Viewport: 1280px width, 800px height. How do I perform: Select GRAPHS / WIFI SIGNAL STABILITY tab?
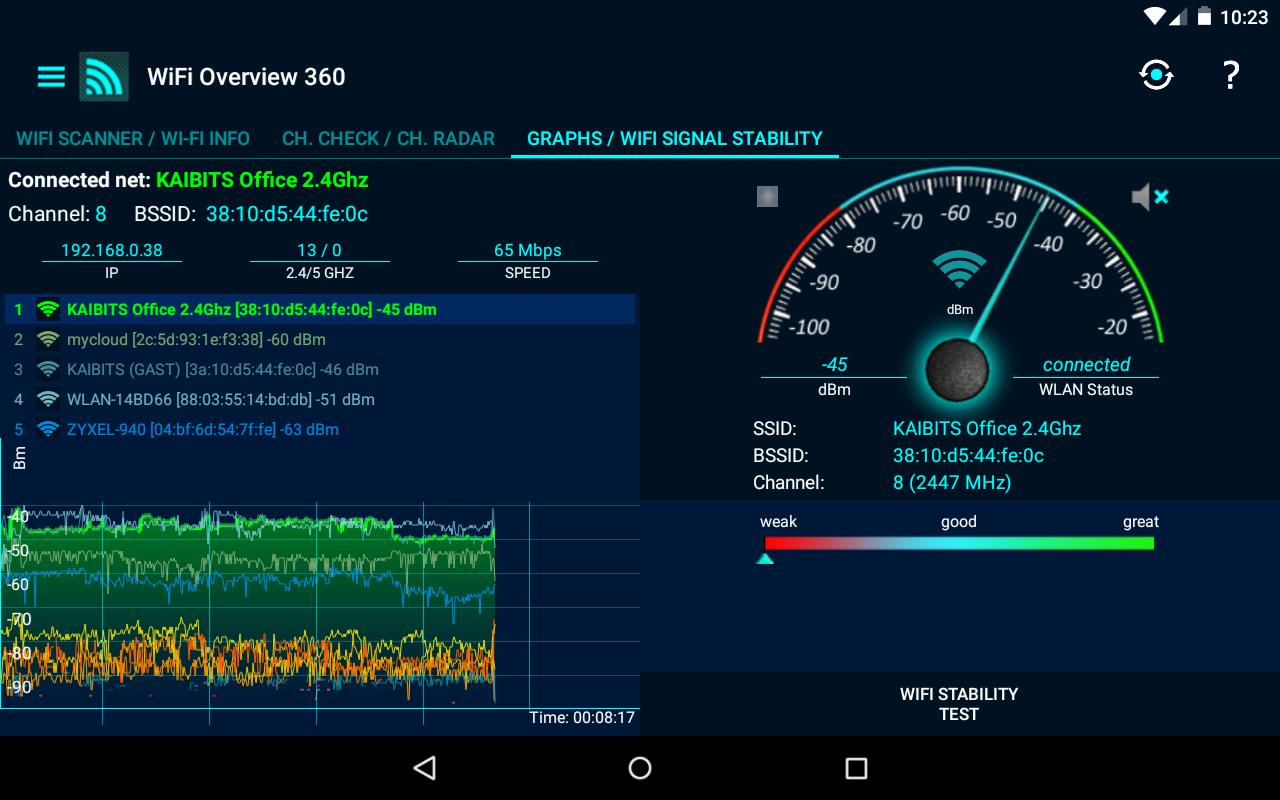tap(674, 139)
